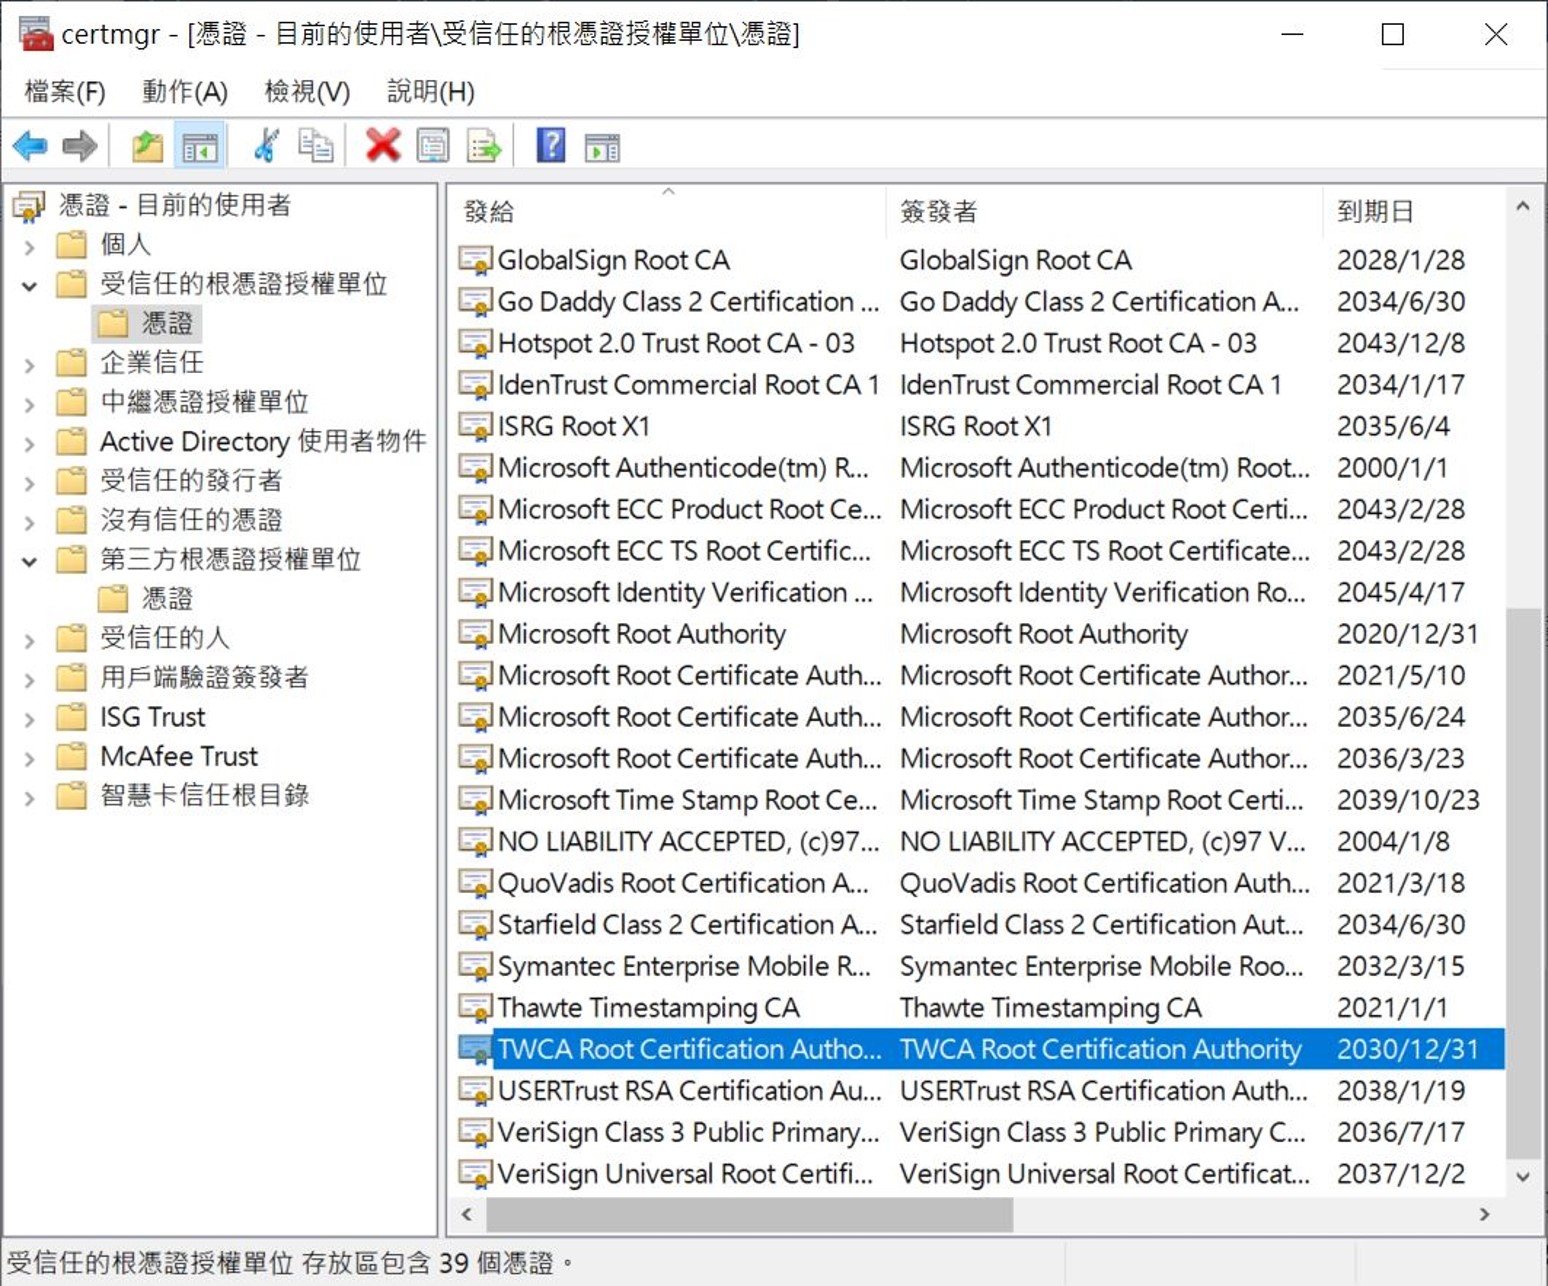Click the horizontal scrollbar thumb
1548x1286 pixels.
tap(749, 1214)
